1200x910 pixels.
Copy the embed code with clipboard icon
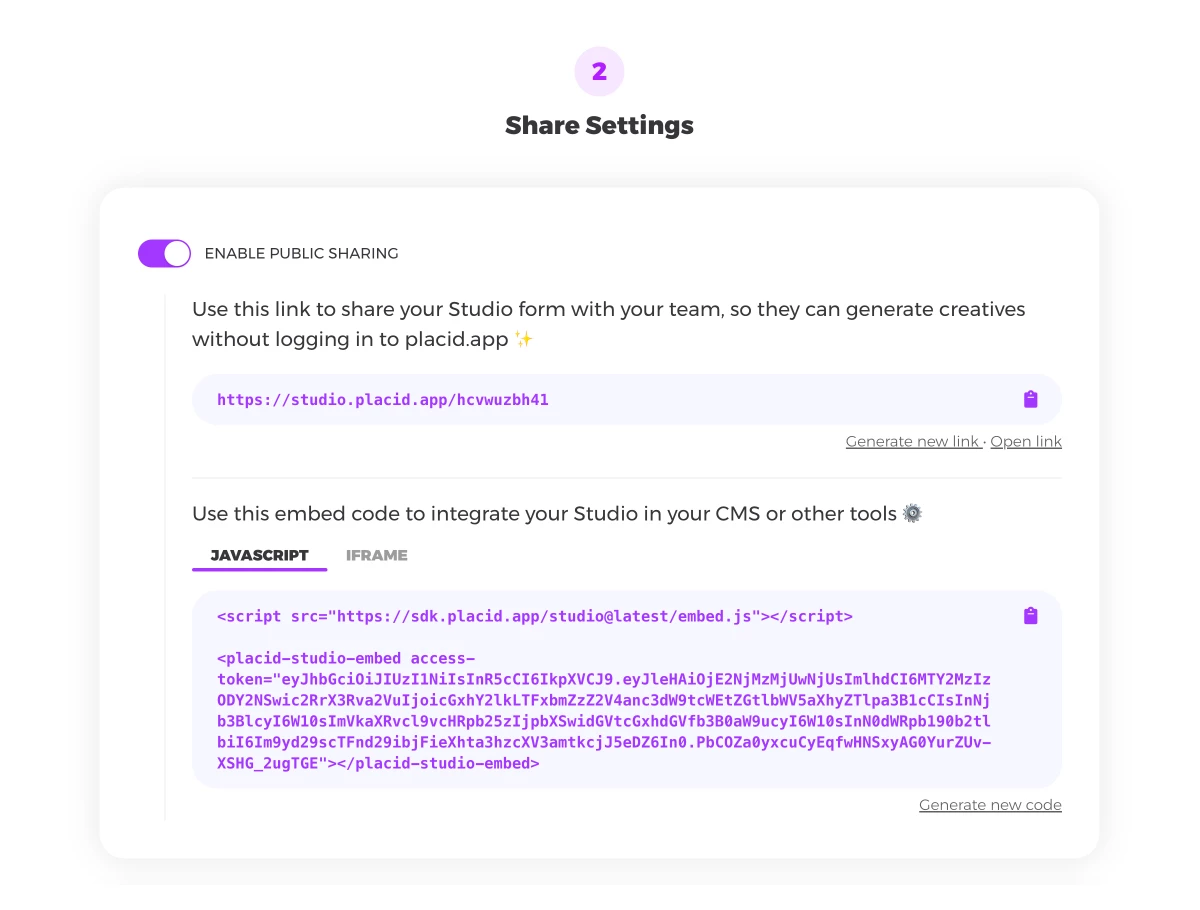[1031, 616]
